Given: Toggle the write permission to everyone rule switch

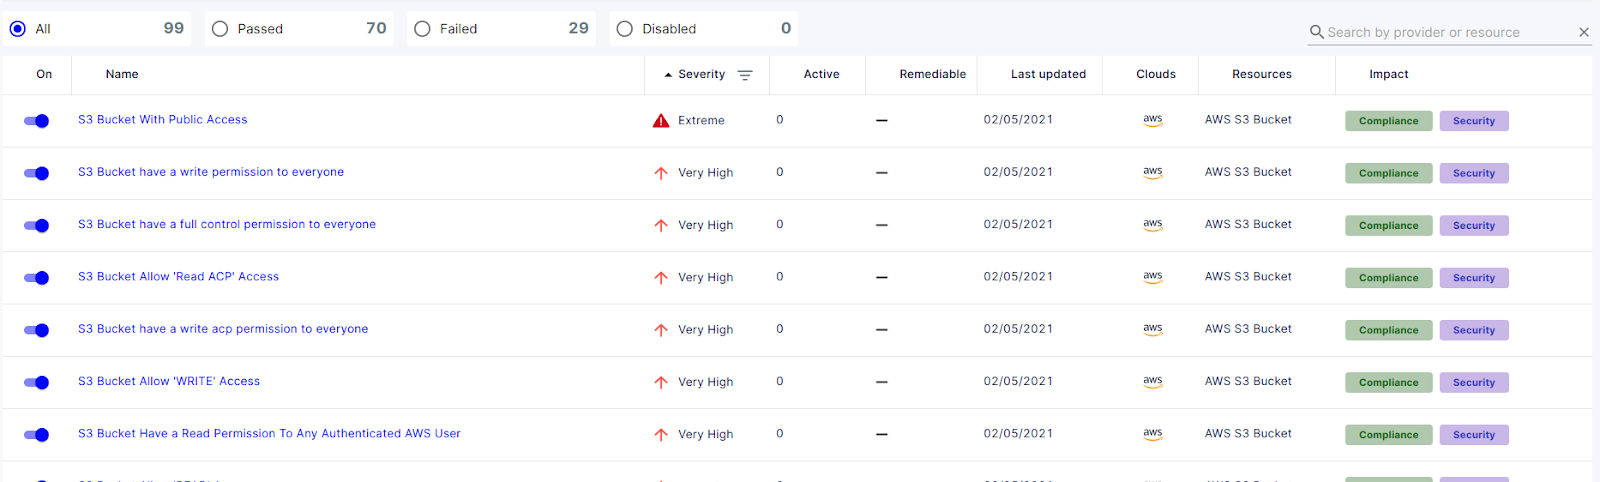Looking at the screenshot, I should (36, 173).
